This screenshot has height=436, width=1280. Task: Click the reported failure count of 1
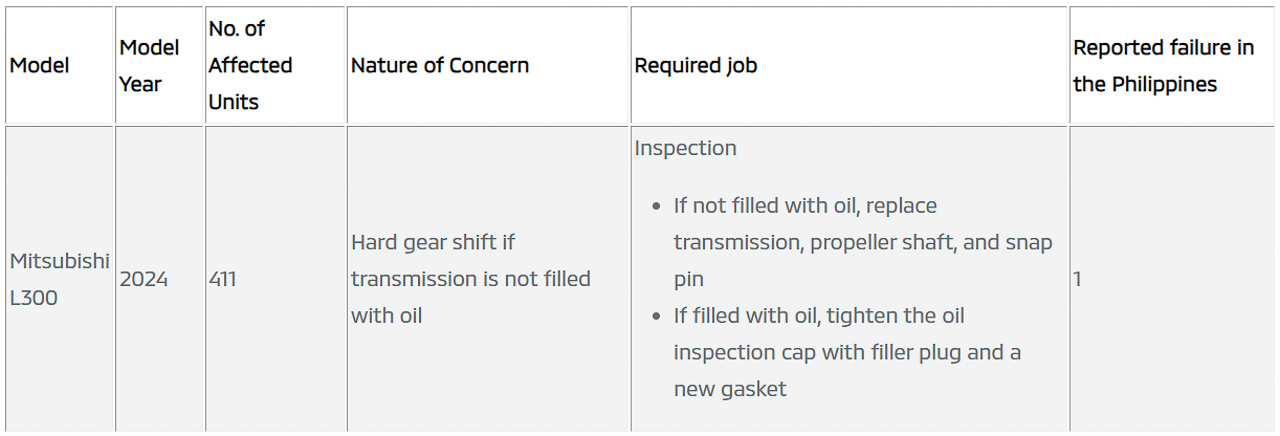(1077, 279)
